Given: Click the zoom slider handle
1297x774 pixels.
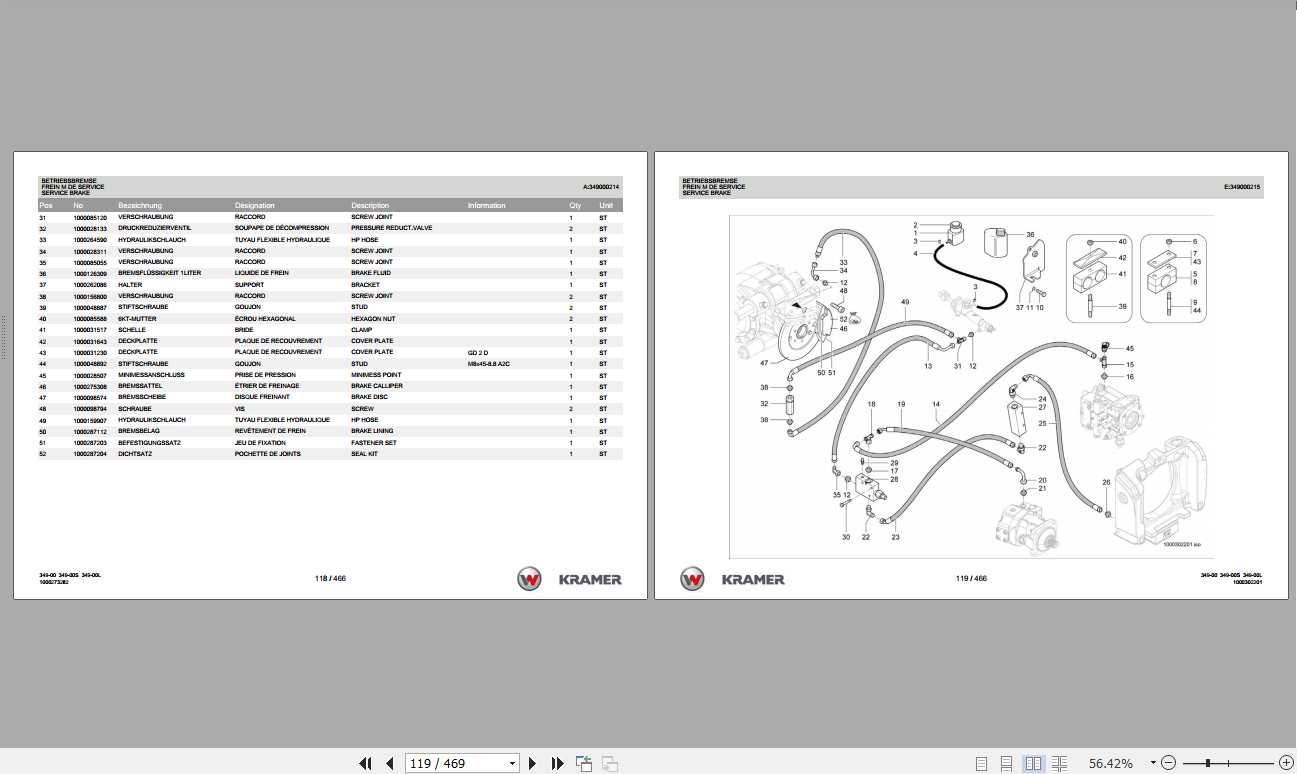Looking at the screenshot, I should [x=1208, y=763].
